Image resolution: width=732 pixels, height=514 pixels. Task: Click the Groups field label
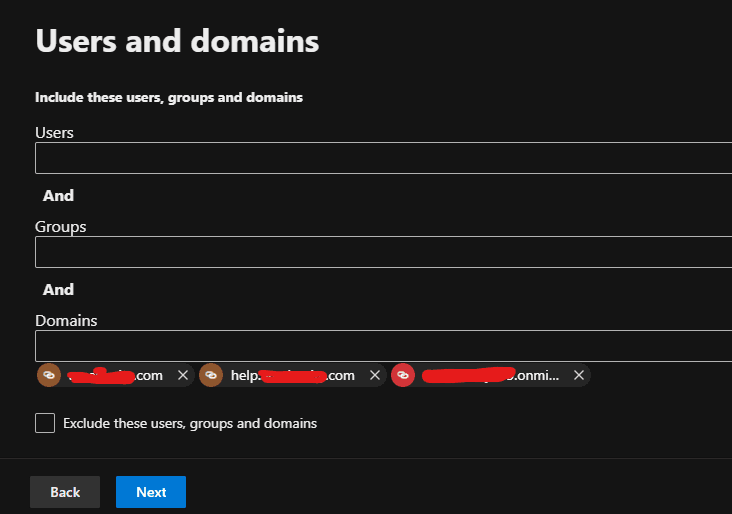(x=61, y=227)
